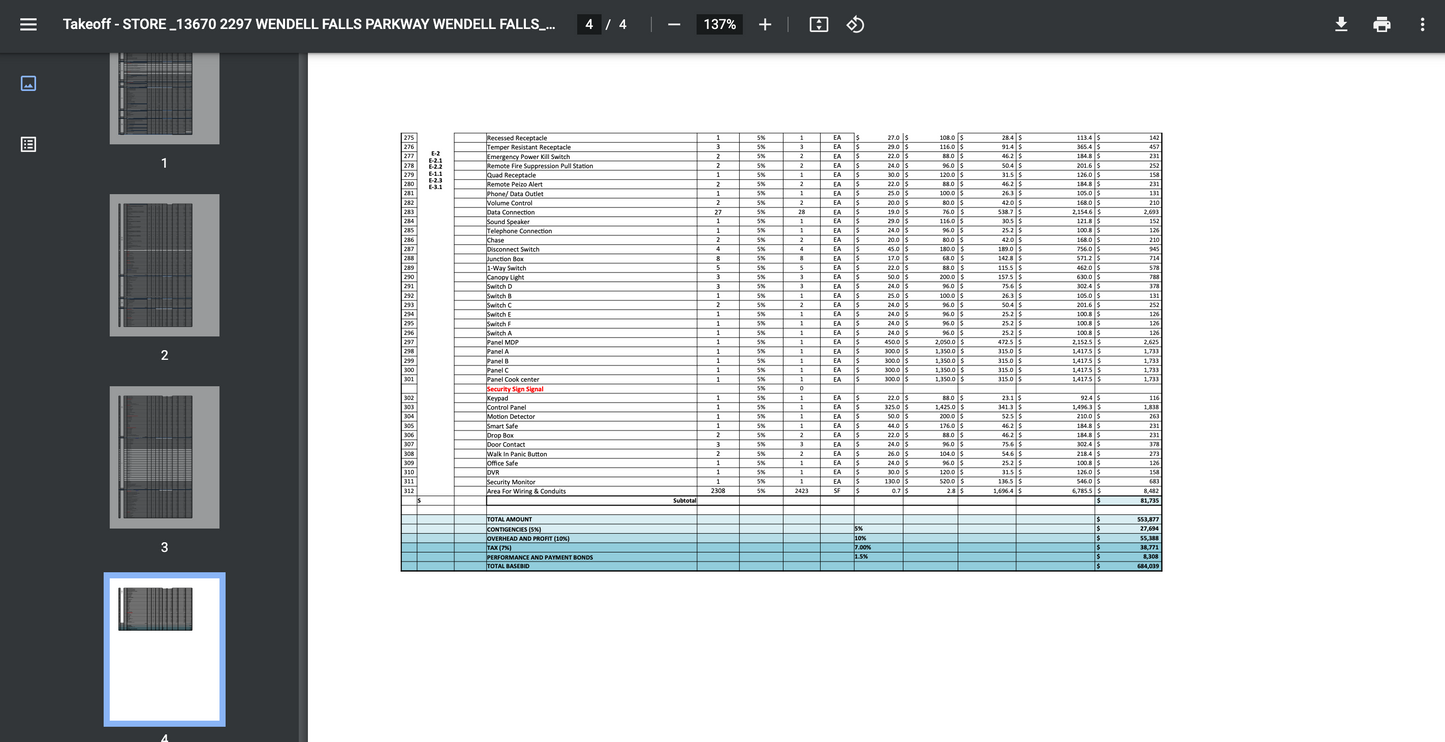Select the page 3 thumbnail
This screenshot has height=742, width=1445.
[x=164, y=457]
